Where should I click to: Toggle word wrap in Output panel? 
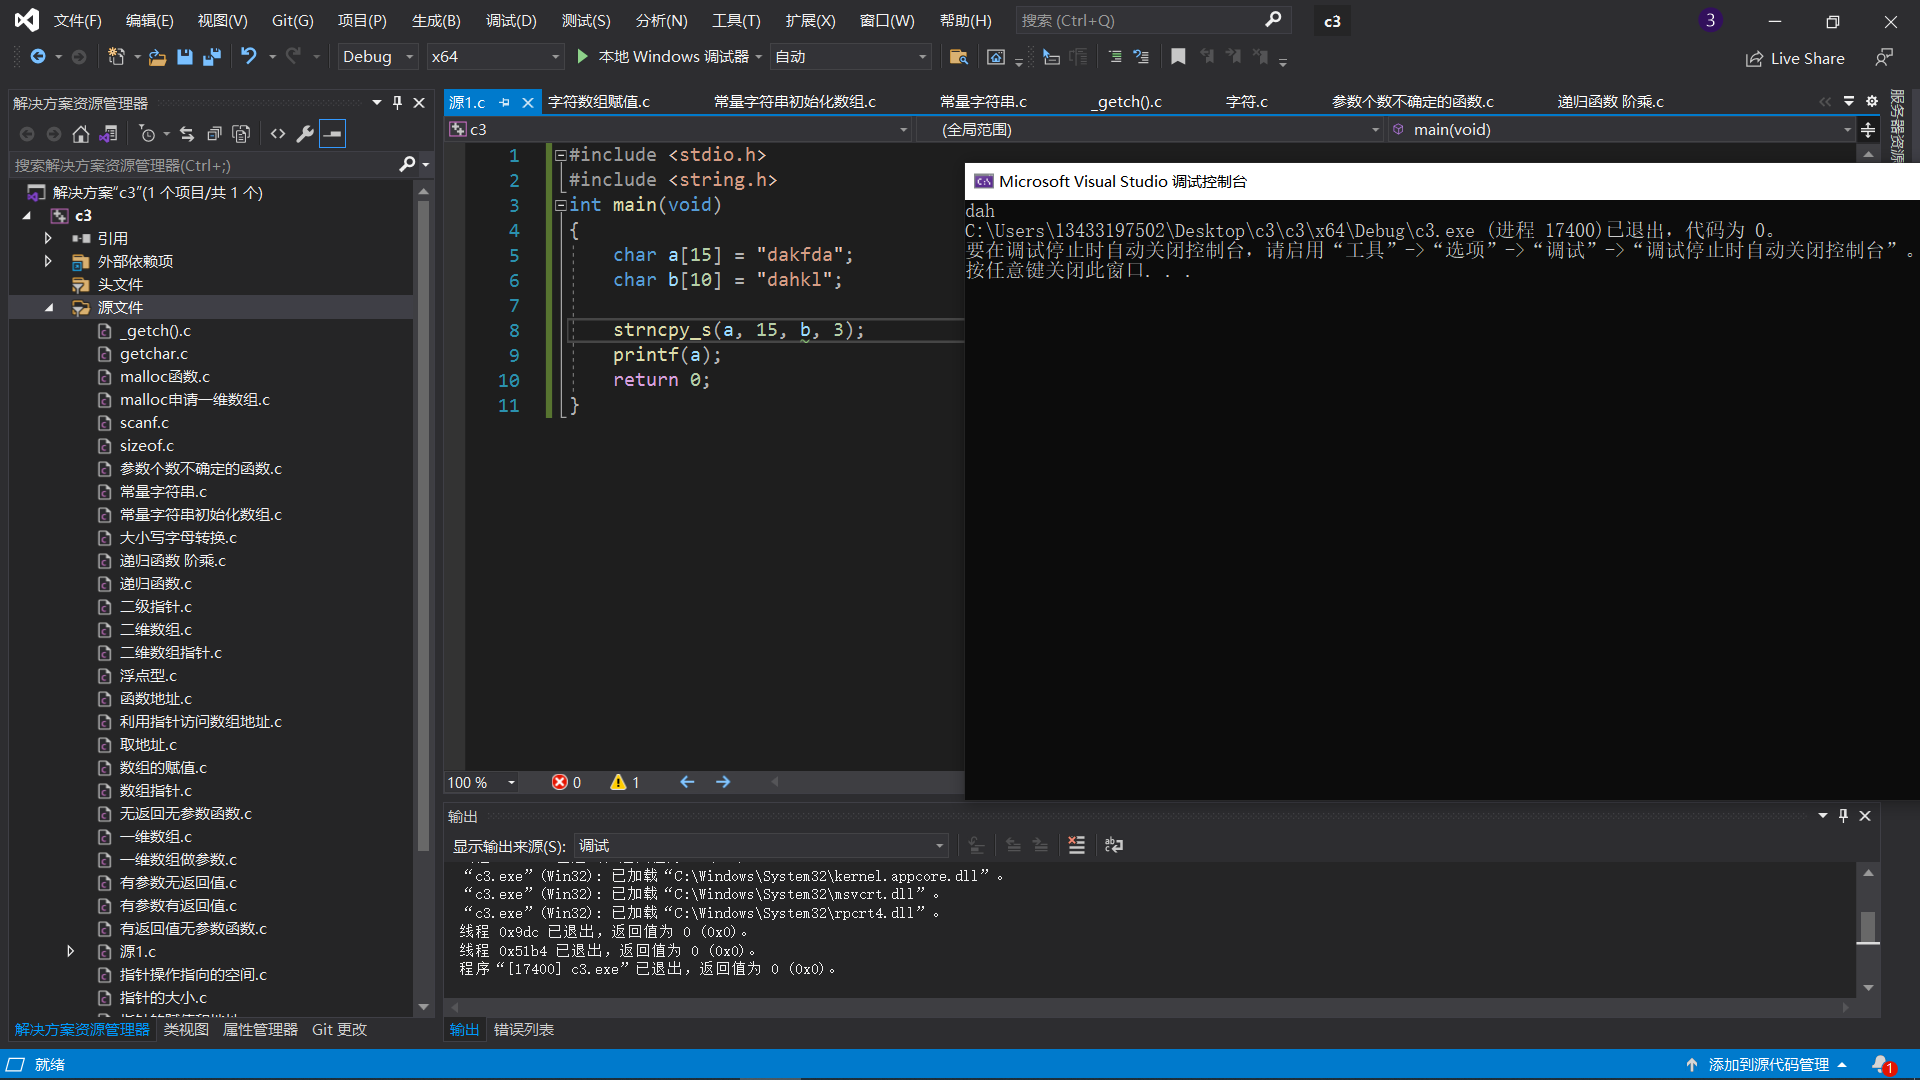[1114, 846]
